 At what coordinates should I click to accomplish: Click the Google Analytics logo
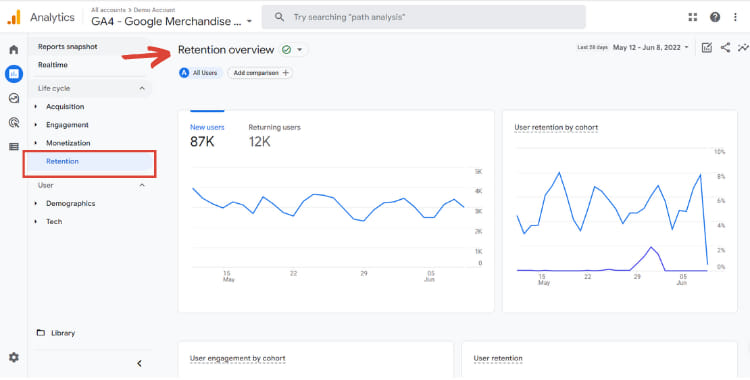(14, 17)
